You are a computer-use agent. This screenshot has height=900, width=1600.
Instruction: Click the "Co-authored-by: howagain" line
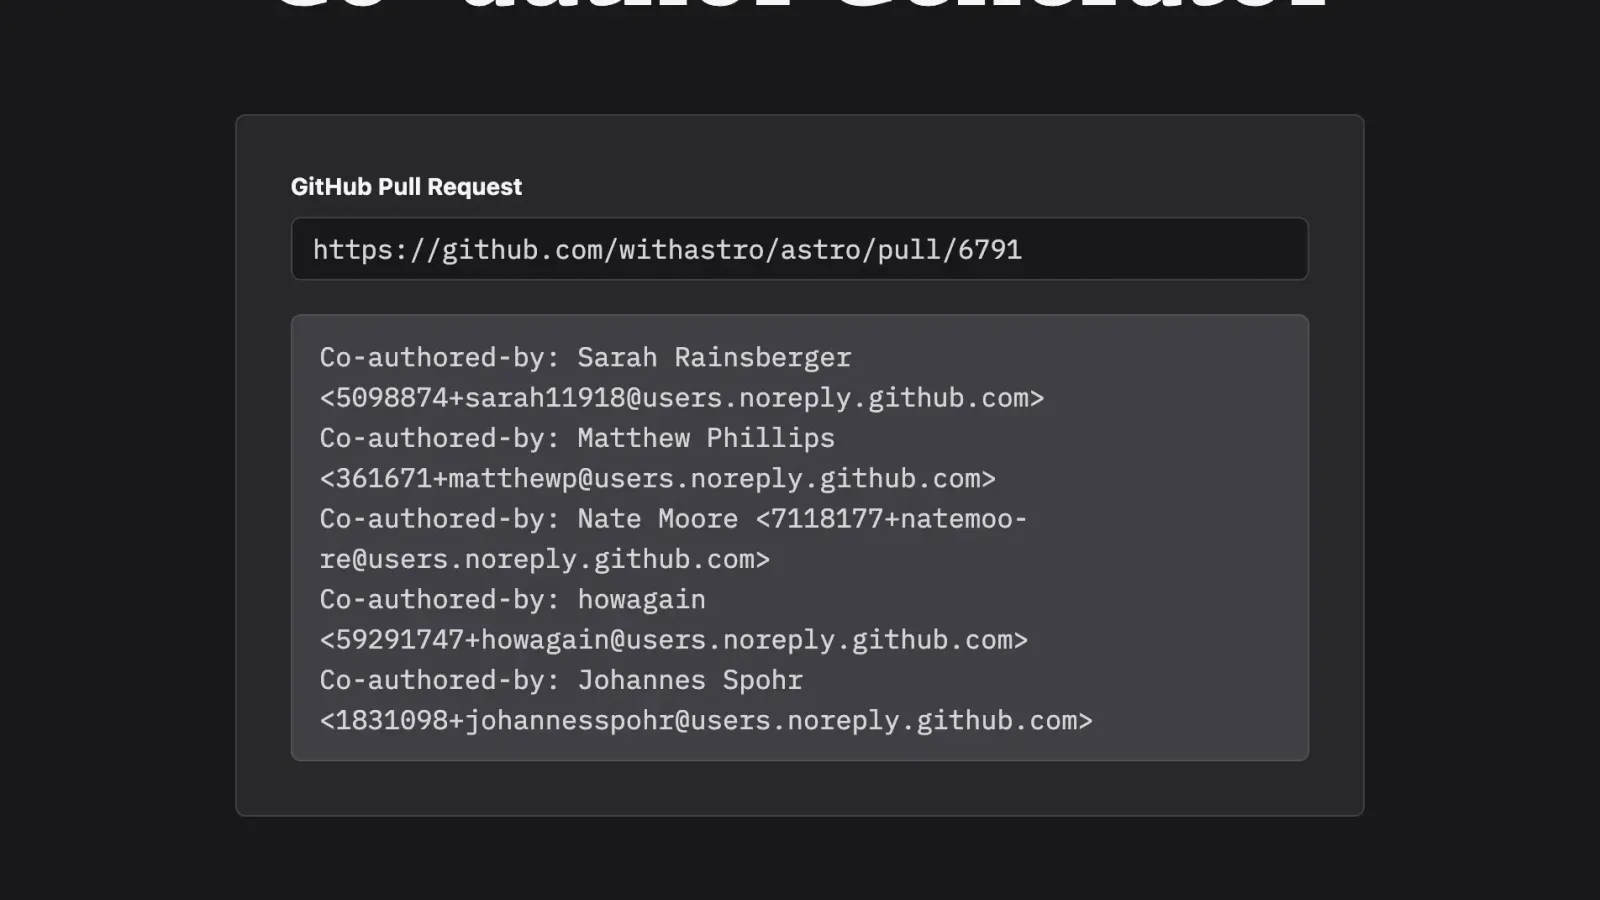[512, 600]
